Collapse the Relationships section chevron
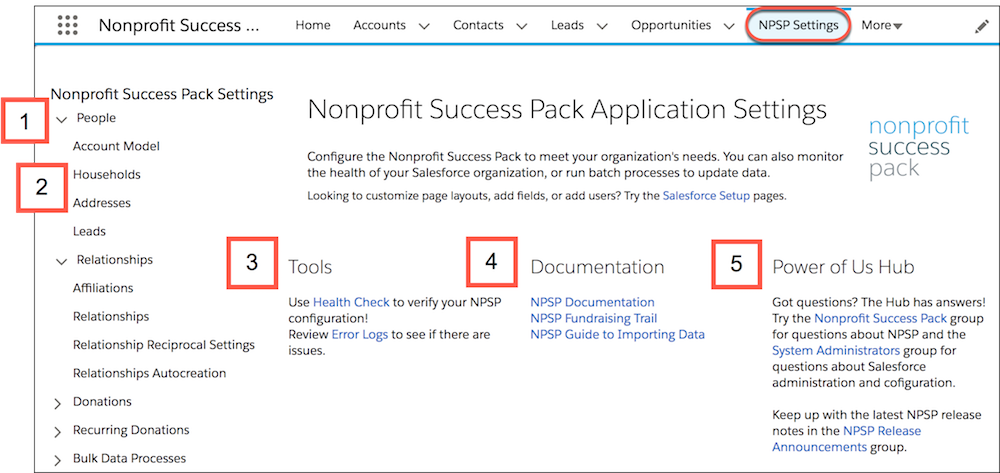1000x473 pixels. 62,261
